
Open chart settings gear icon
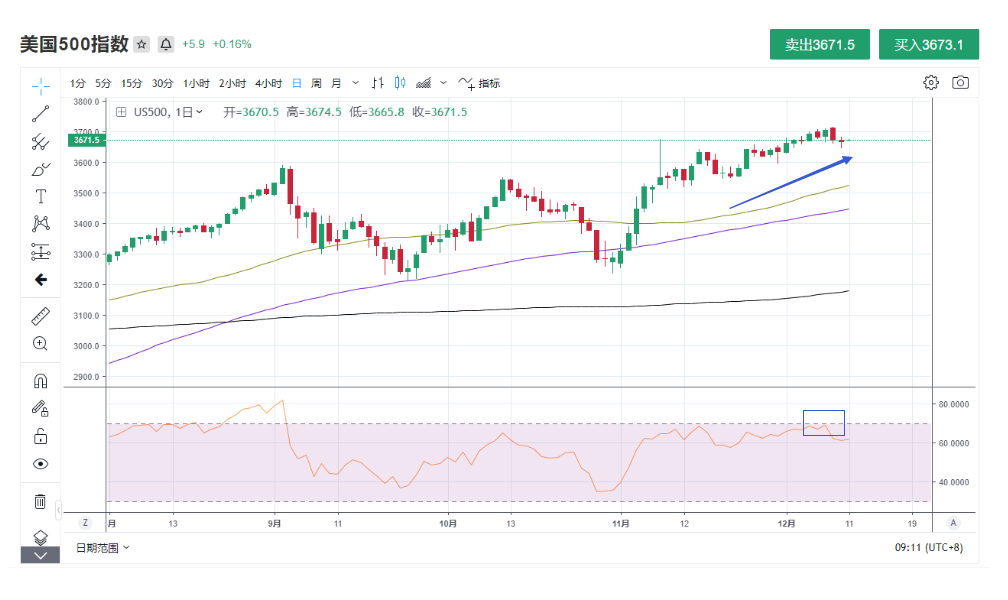pyautogui.click(x=931, y=82)
